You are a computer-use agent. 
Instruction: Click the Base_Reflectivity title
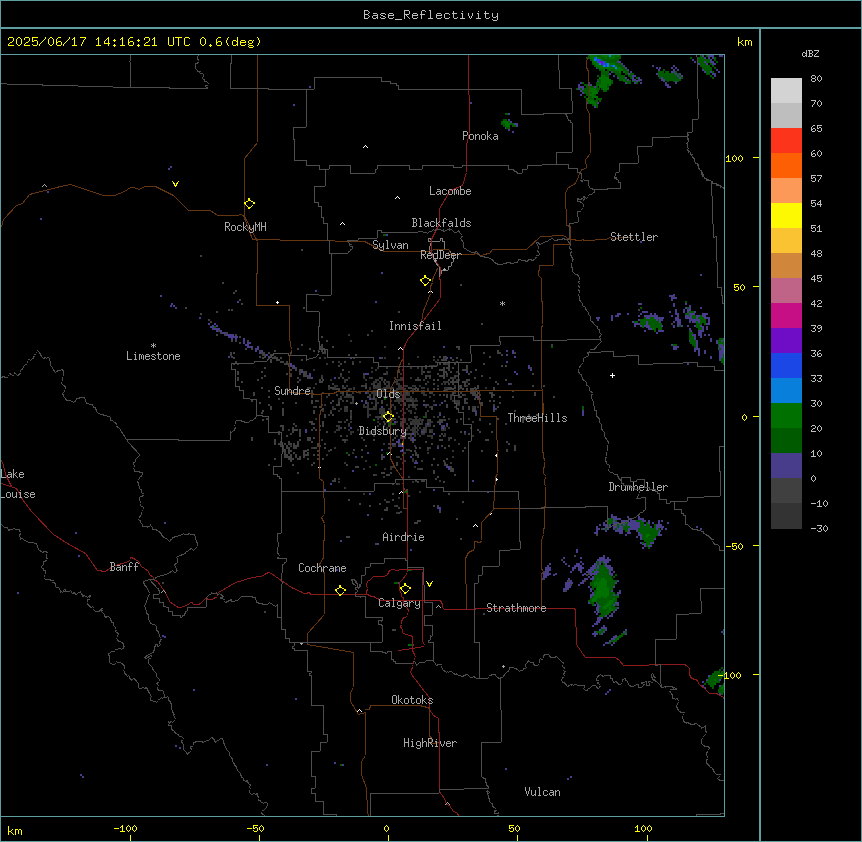pos(431,15)
